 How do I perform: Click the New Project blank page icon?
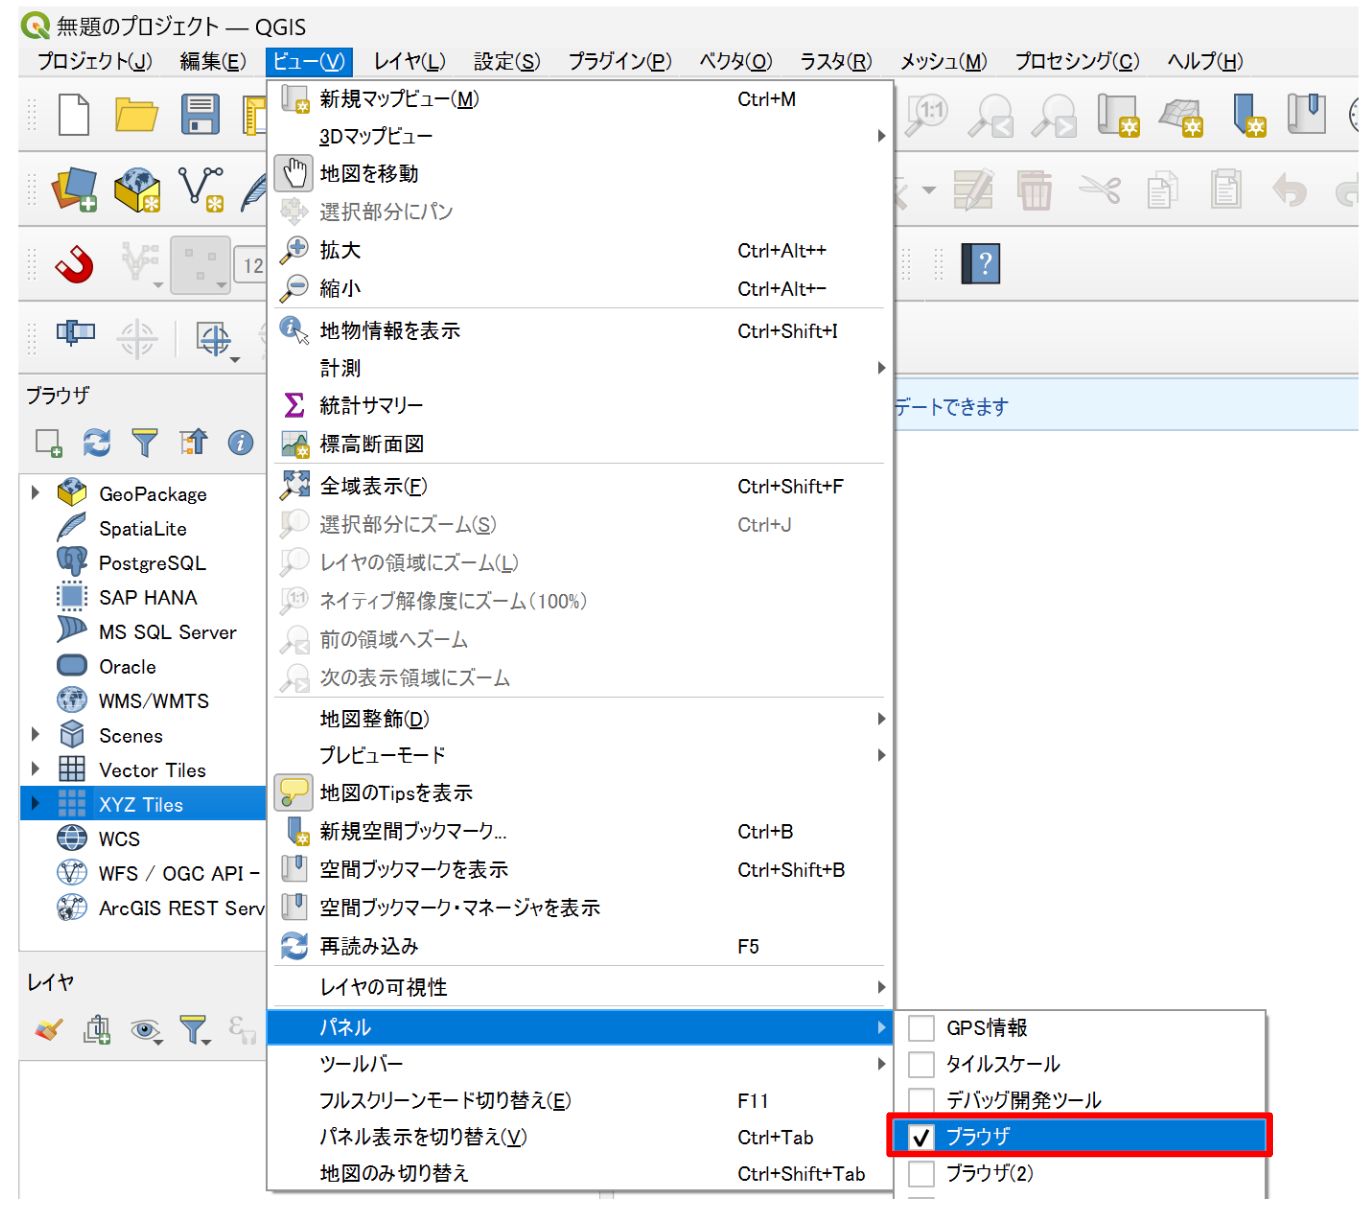click(x=74, y=115)
